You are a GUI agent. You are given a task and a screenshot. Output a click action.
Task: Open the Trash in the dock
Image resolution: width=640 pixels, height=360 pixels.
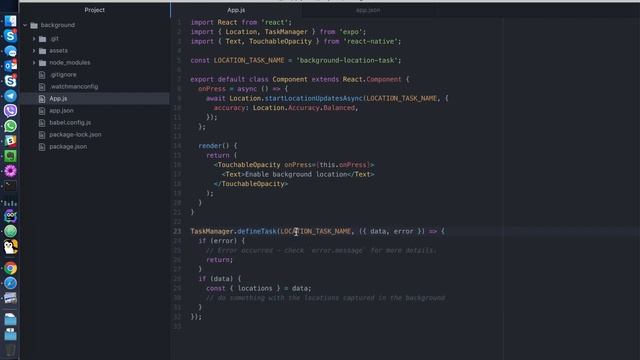(10, 351)
